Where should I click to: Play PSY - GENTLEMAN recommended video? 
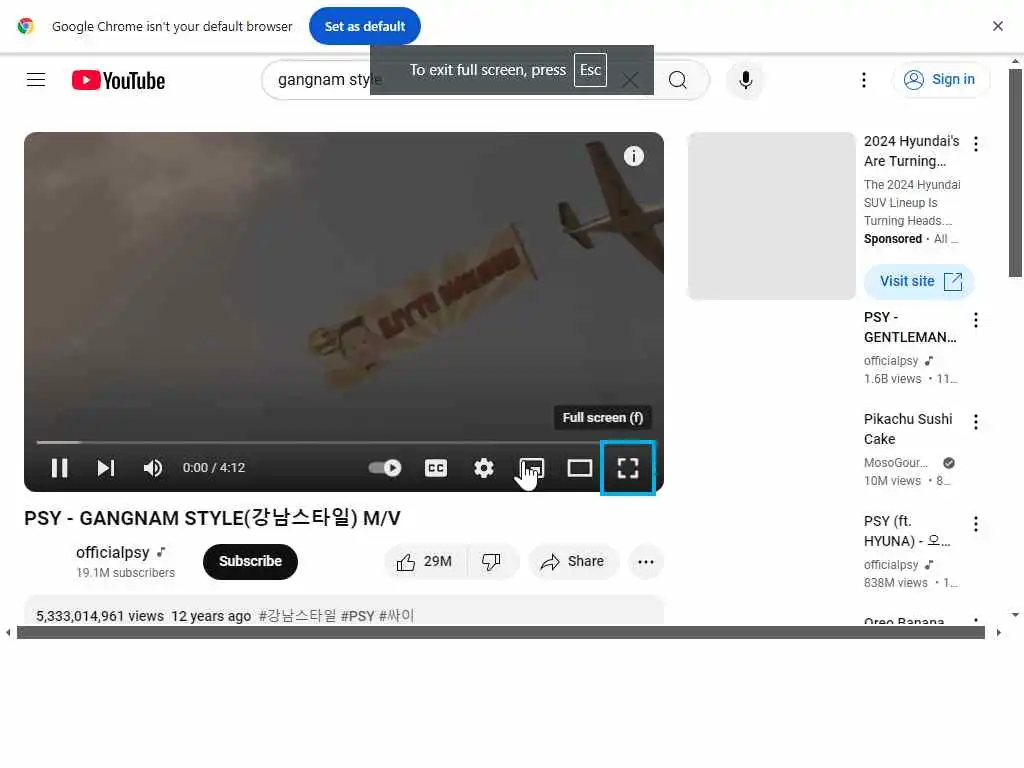[910, 327]
